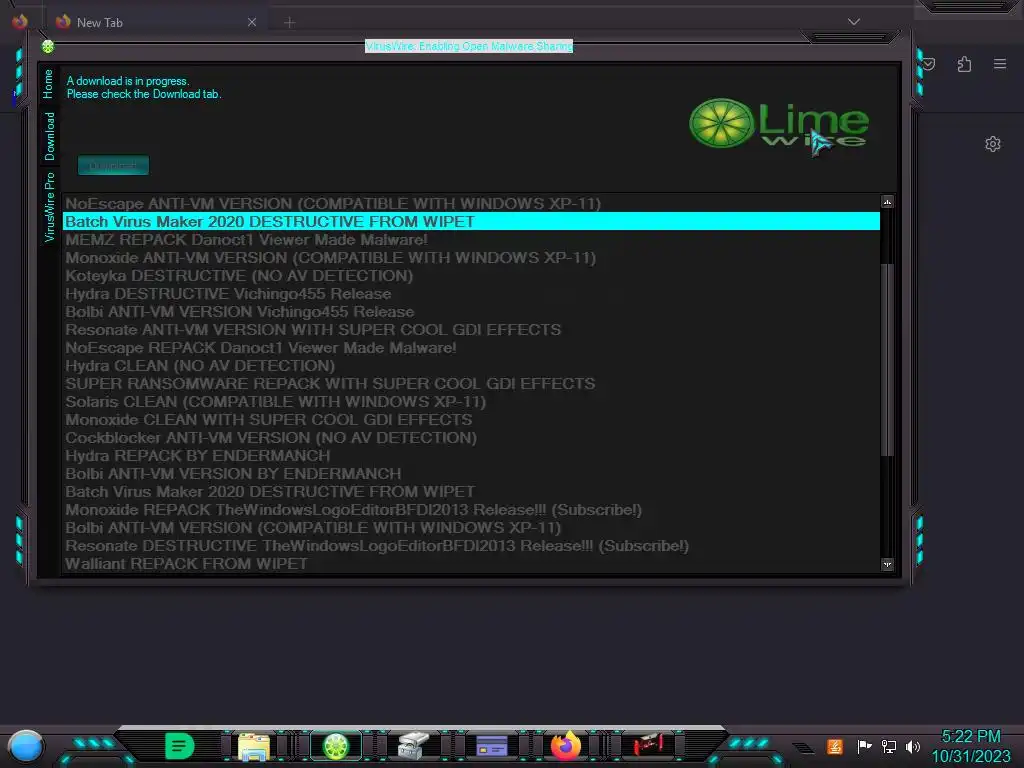This screenshot has height=768, width=1024.
Task: Click the window title "VirusWire: Enabling Open Malware Sharing"
Action: pyautogui.click(x=469, y=46)
